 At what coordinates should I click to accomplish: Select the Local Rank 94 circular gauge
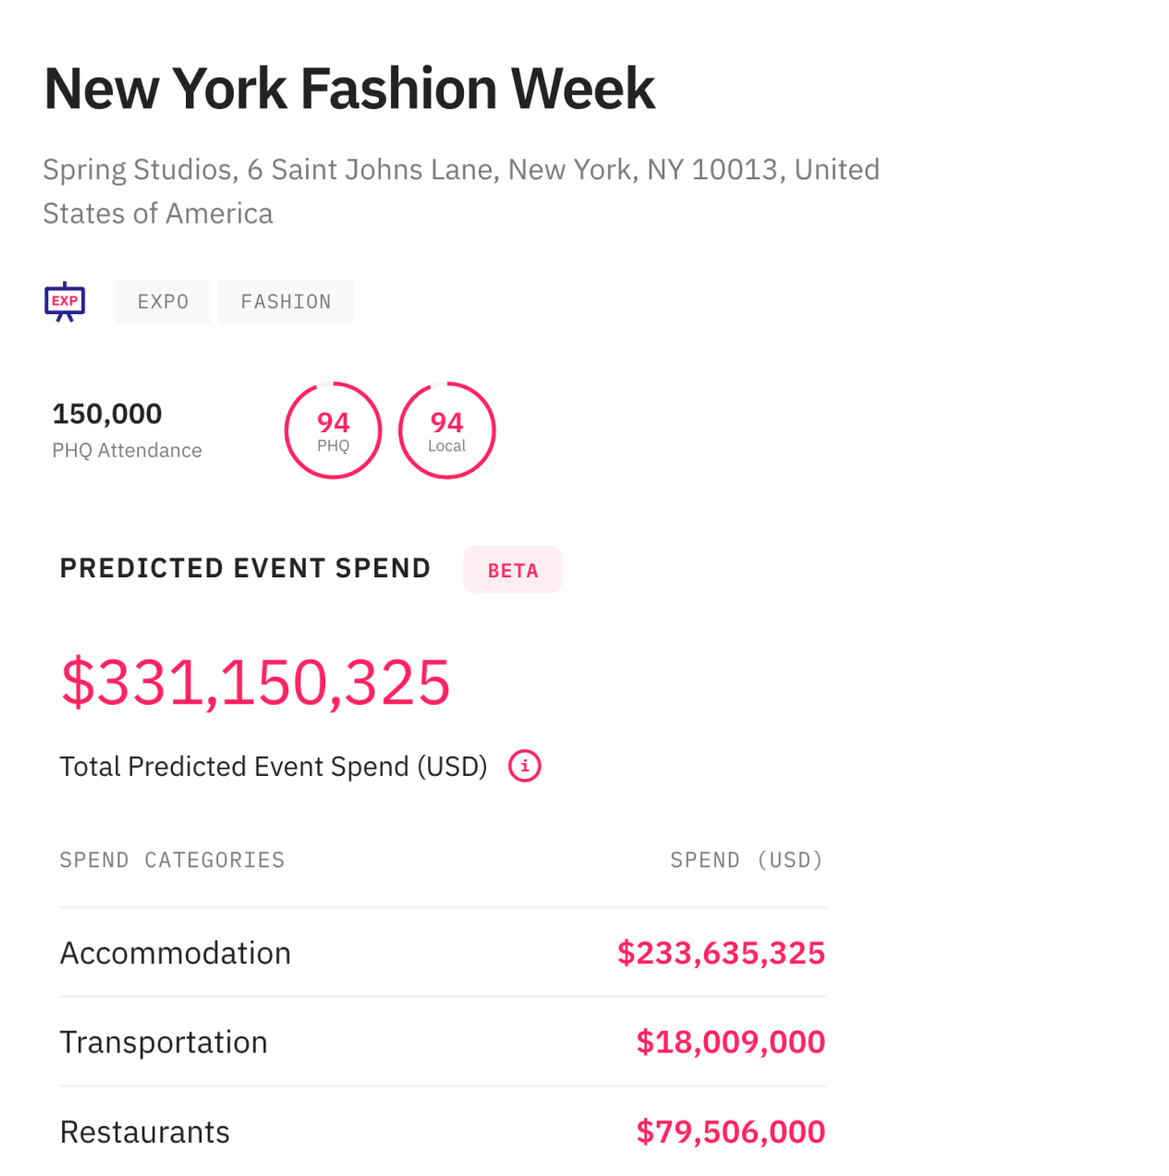click(x=446, y=430)
